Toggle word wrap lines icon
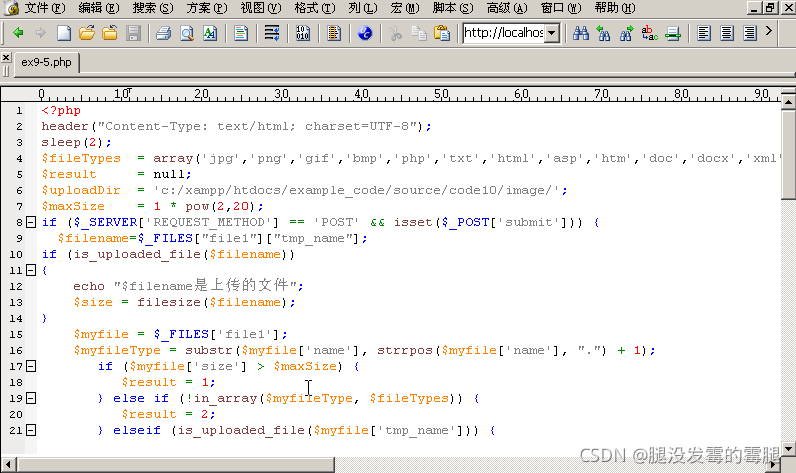The width and height of the screenshot is (796, 473). pos(272,33)
